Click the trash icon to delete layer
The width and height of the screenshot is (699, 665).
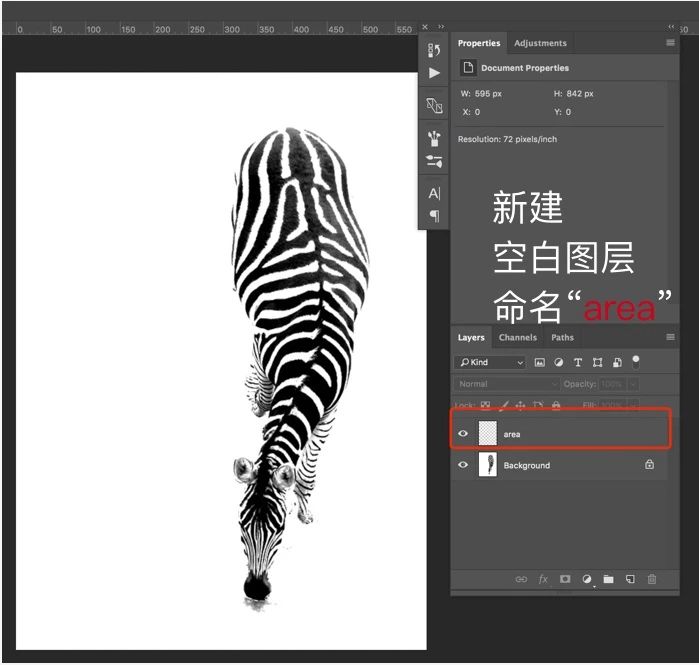652,579
